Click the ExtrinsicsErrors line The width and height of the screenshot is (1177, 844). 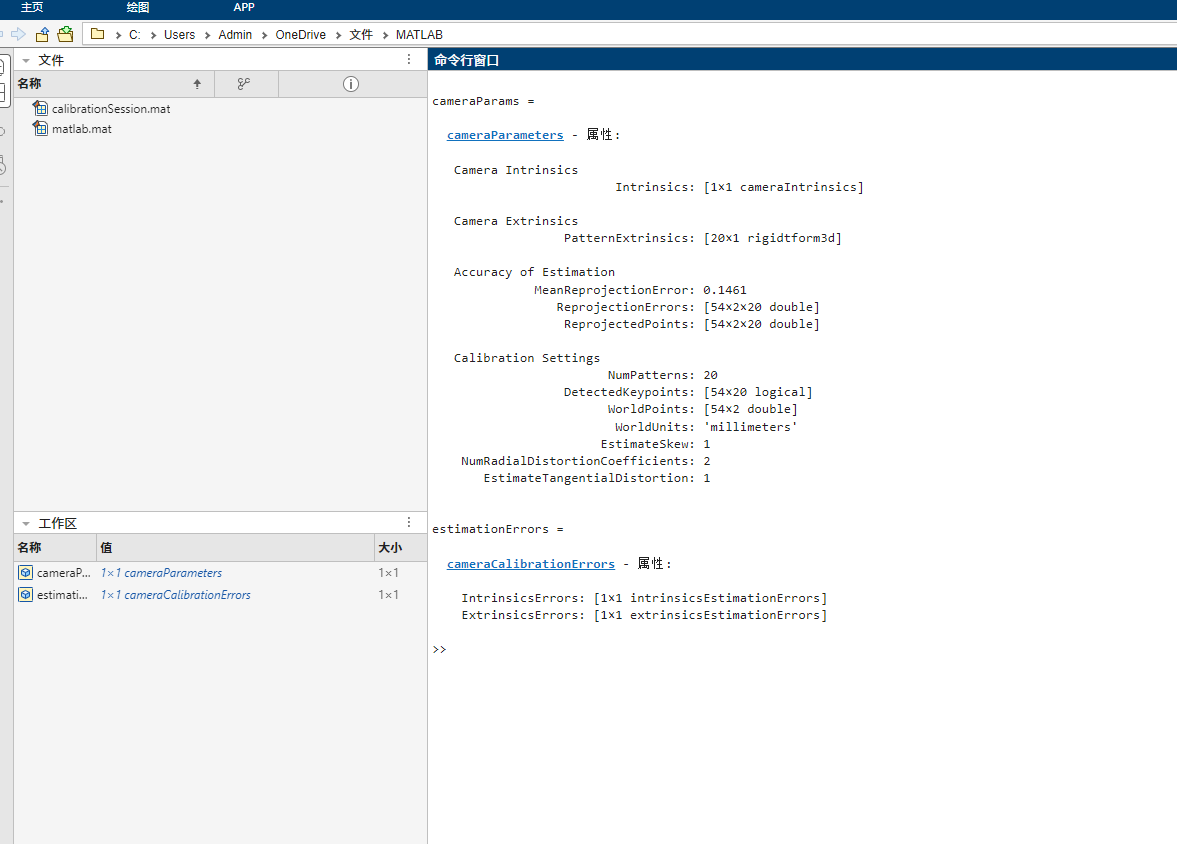click(x=644, y=615)
